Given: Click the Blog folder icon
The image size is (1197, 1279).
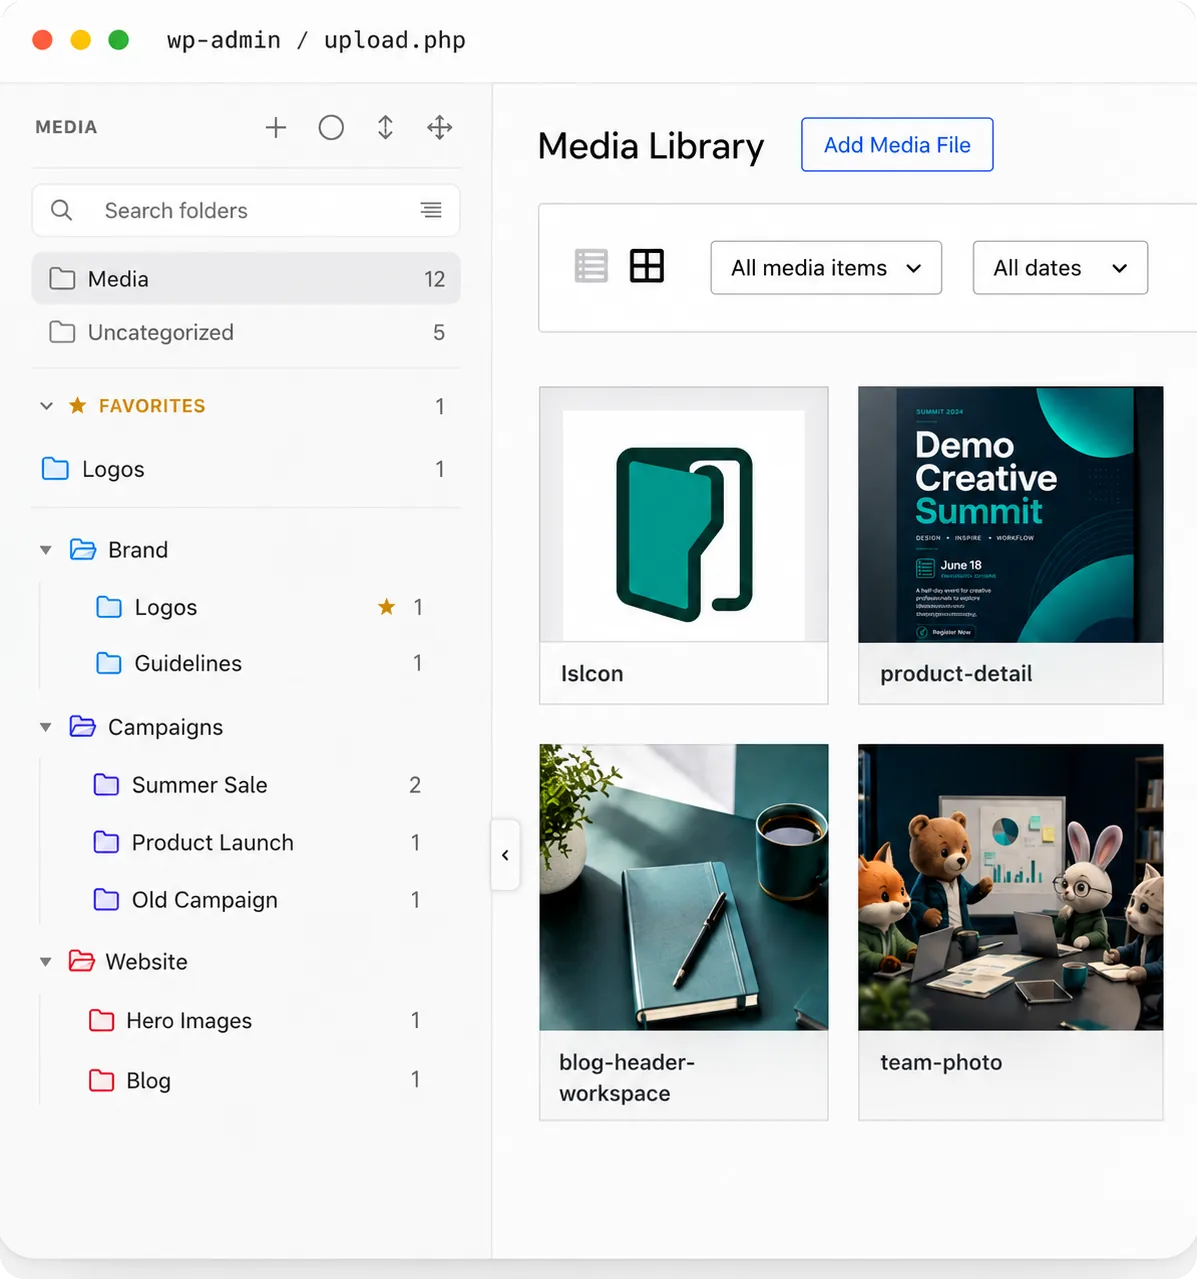Looking at the screenshot, I should pos(102,1080).
